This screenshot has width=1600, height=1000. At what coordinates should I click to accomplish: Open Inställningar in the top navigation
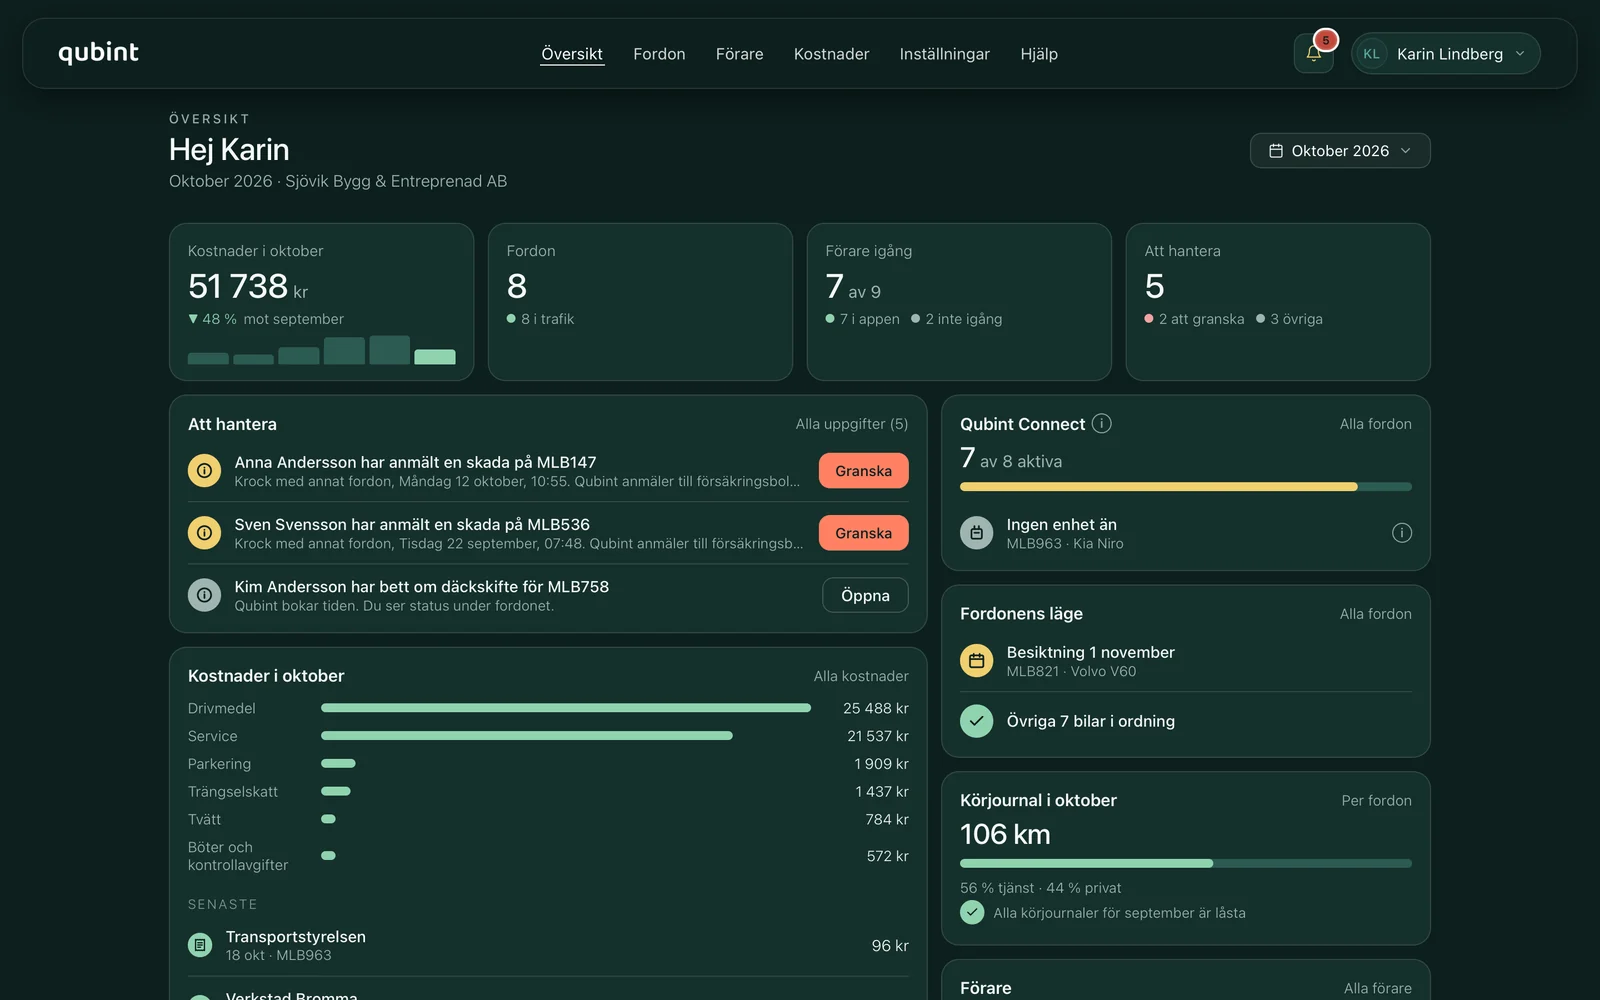point(944,54)
